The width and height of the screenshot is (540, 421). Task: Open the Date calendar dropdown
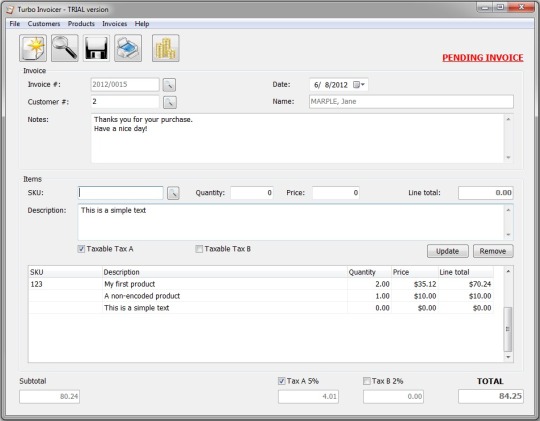359,85
